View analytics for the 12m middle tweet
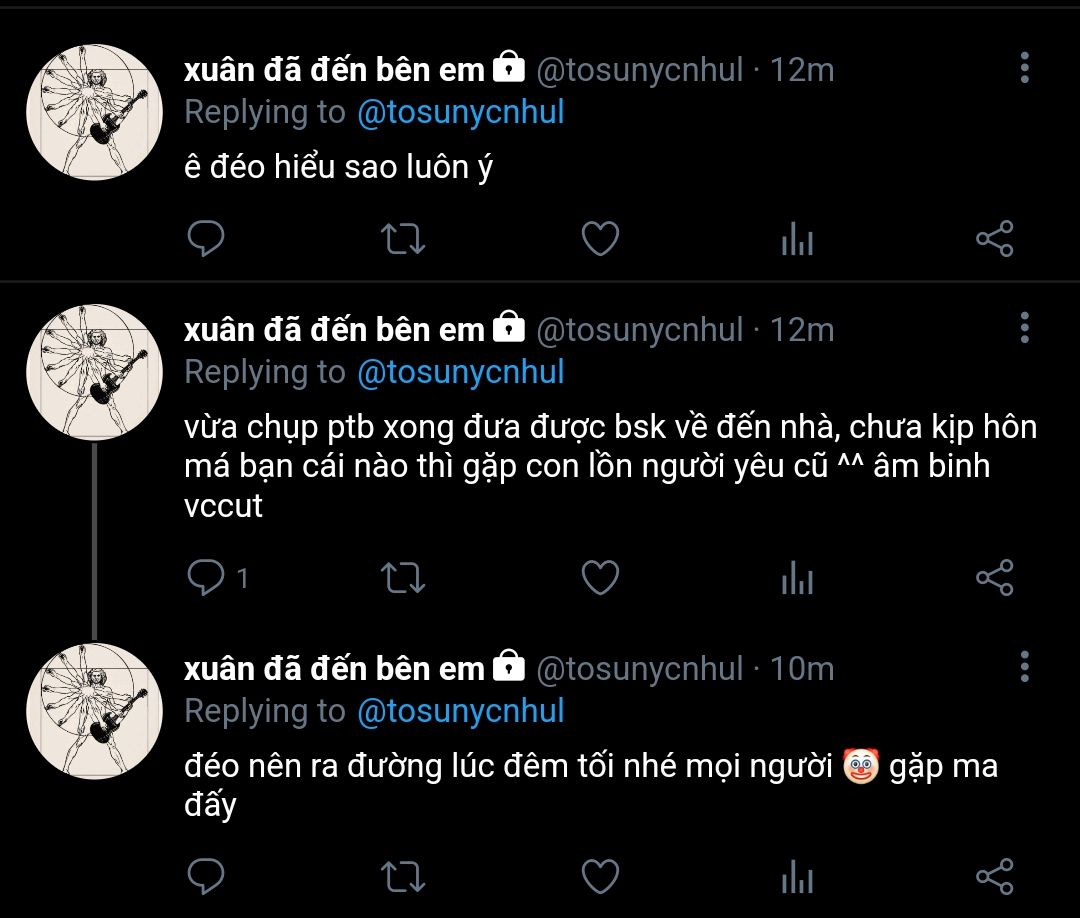1080x918 pixels. coord(797,577)
